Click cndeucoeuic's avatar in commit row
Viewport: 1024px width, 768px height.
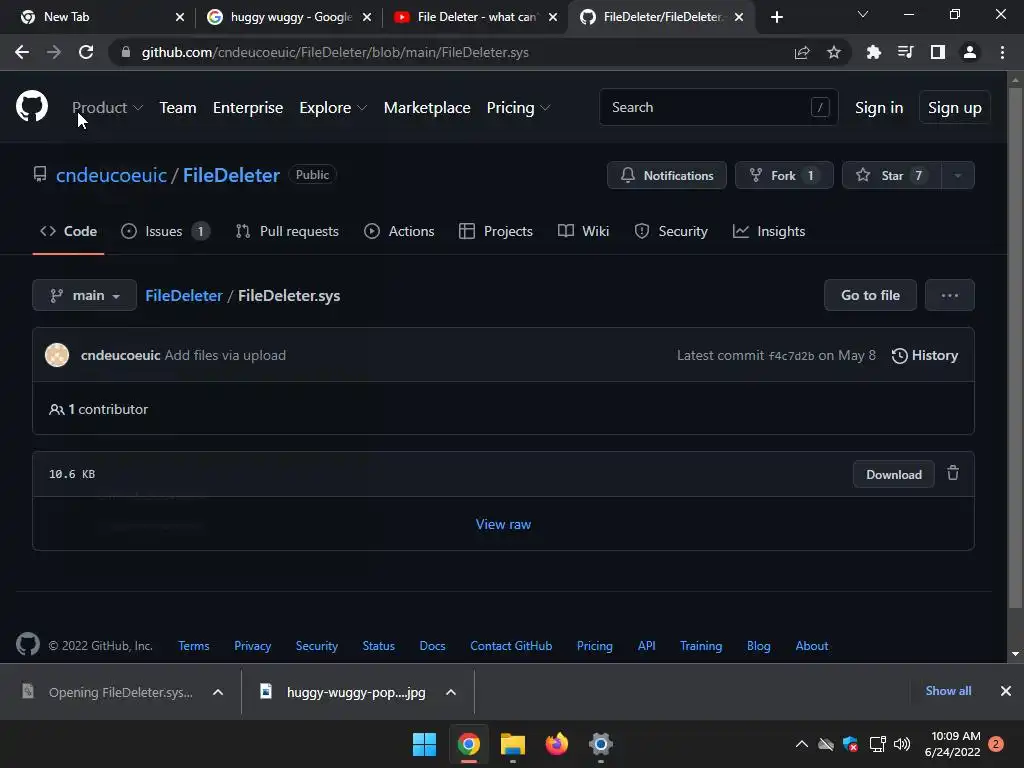click(57, 355)
